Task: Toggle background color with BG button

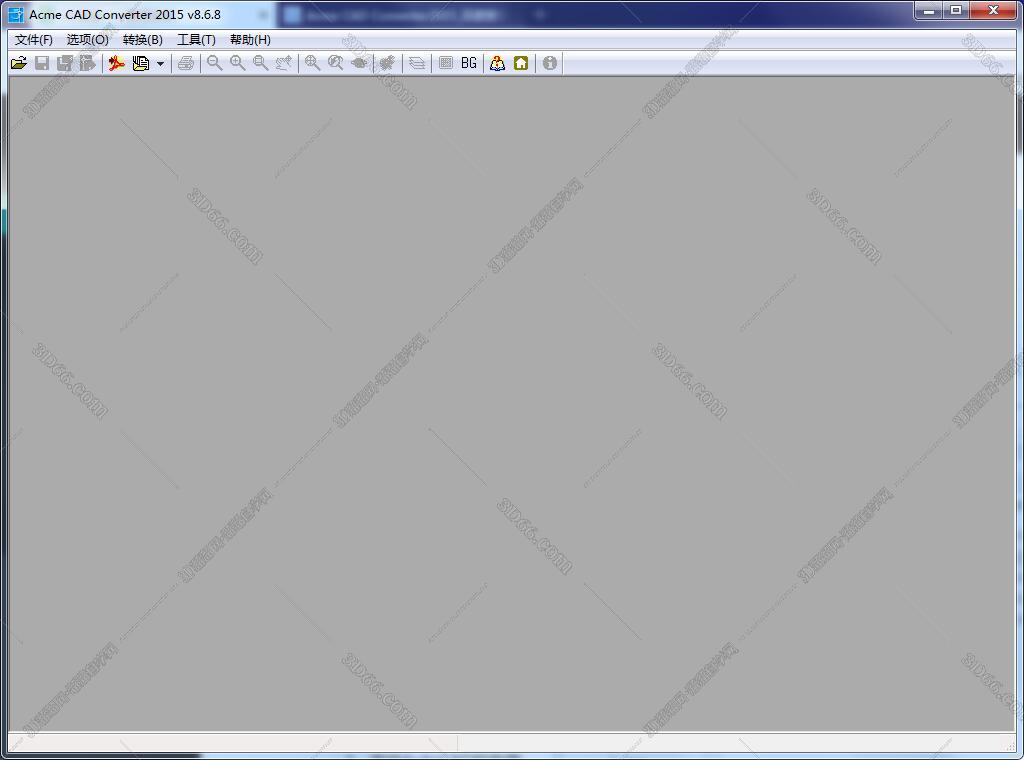Action: tap(469, 63)
